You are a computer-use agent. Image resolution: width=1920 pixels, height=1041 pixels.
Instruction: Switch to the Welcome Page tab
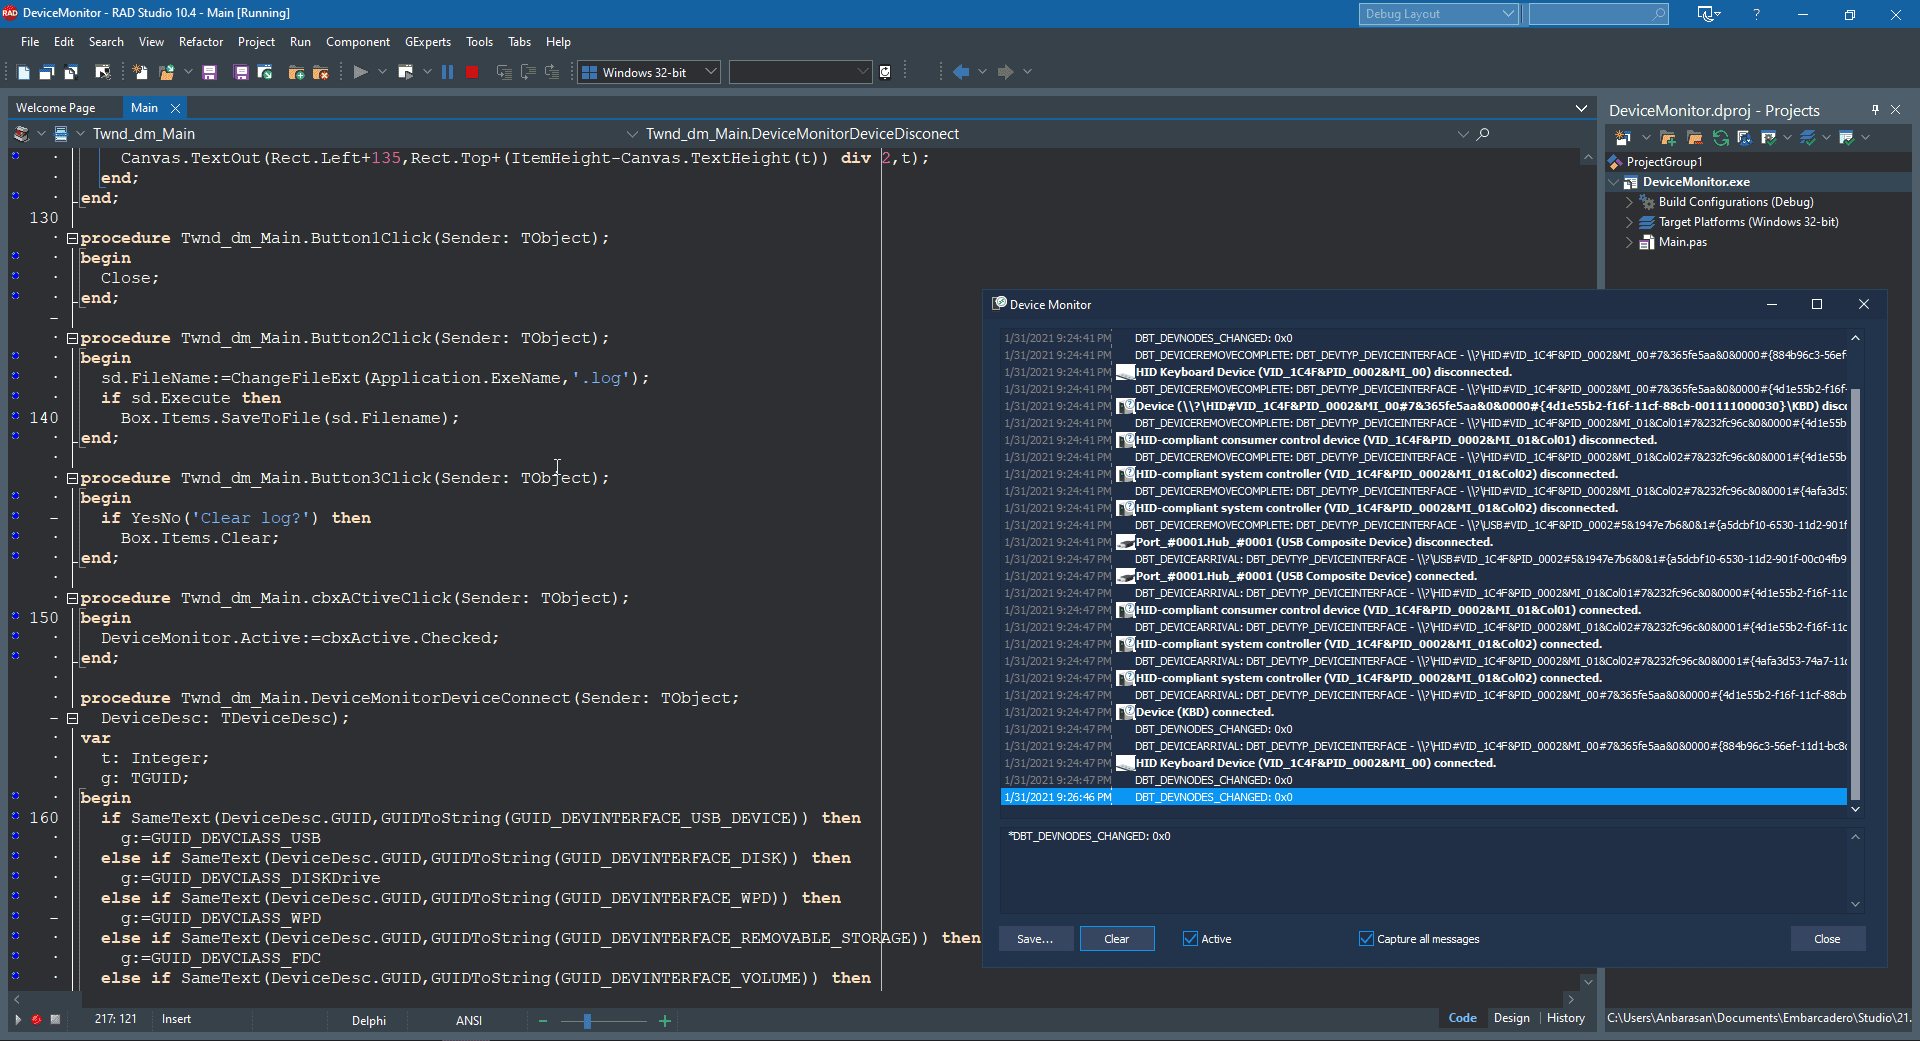coord(56,108)
